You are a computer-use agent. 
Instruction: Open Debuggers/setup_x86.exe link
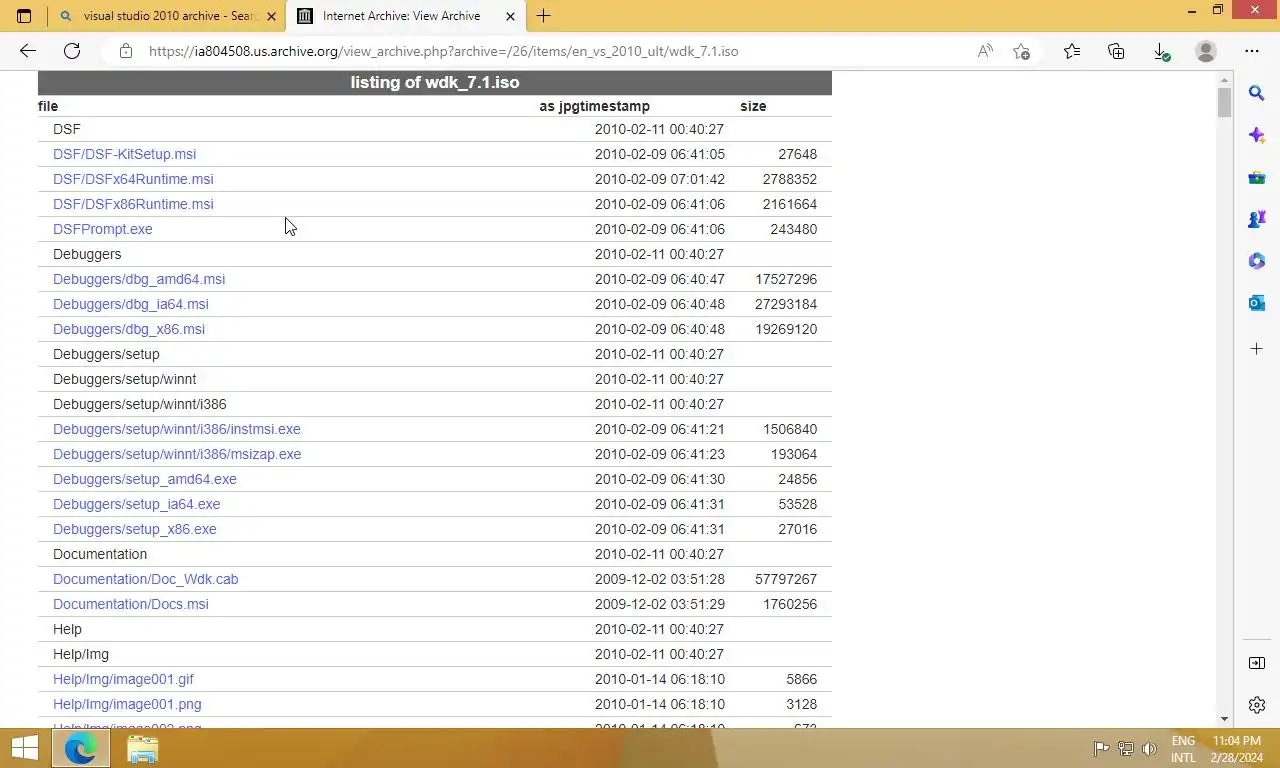tap(135, 529)
